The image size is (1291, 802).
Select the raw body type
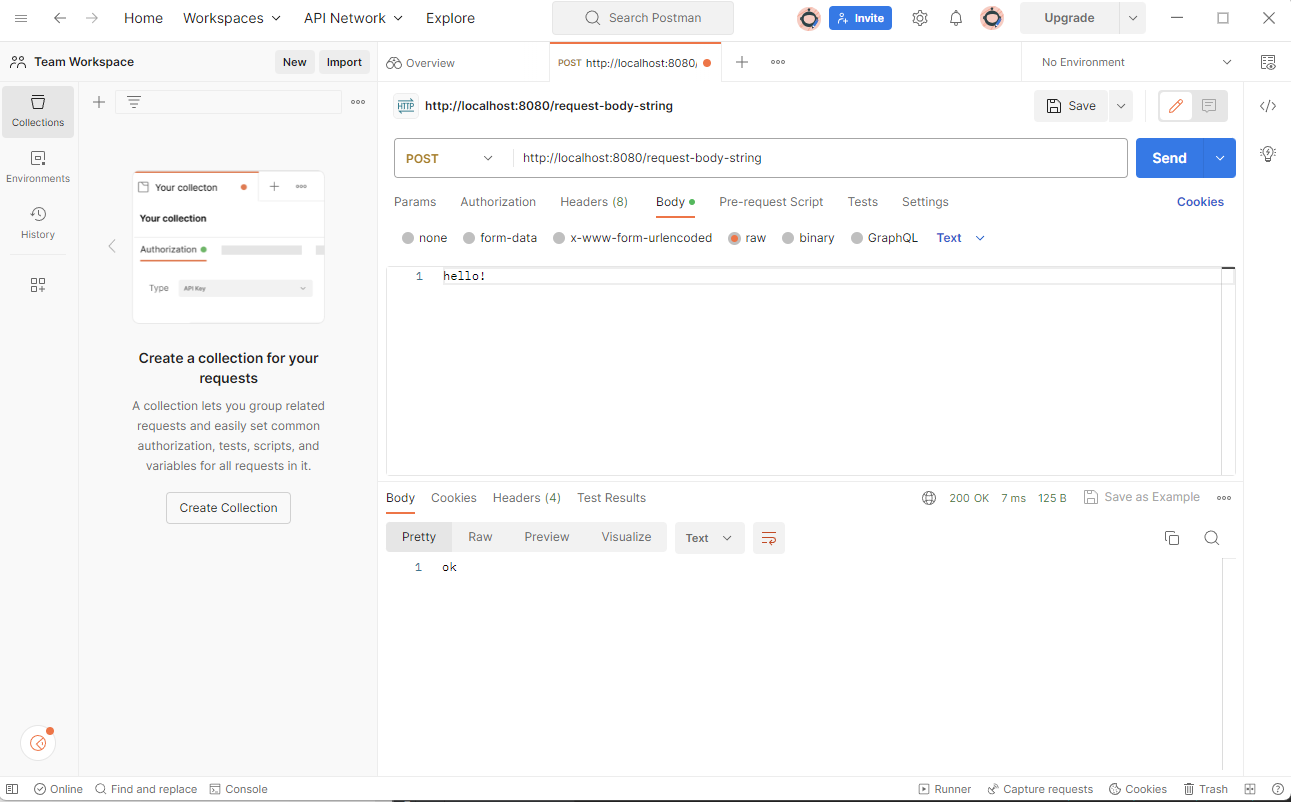pos(734,238)
